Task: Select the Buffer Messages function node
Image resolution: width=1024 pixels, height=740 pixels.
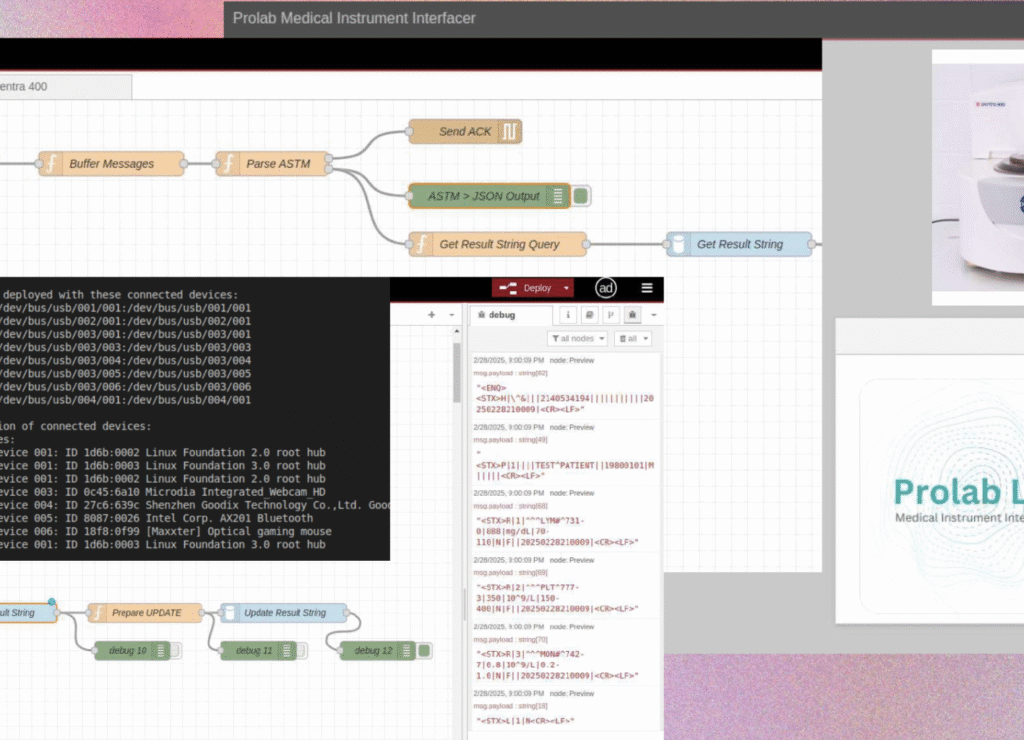Action: (x=111, y=164)
